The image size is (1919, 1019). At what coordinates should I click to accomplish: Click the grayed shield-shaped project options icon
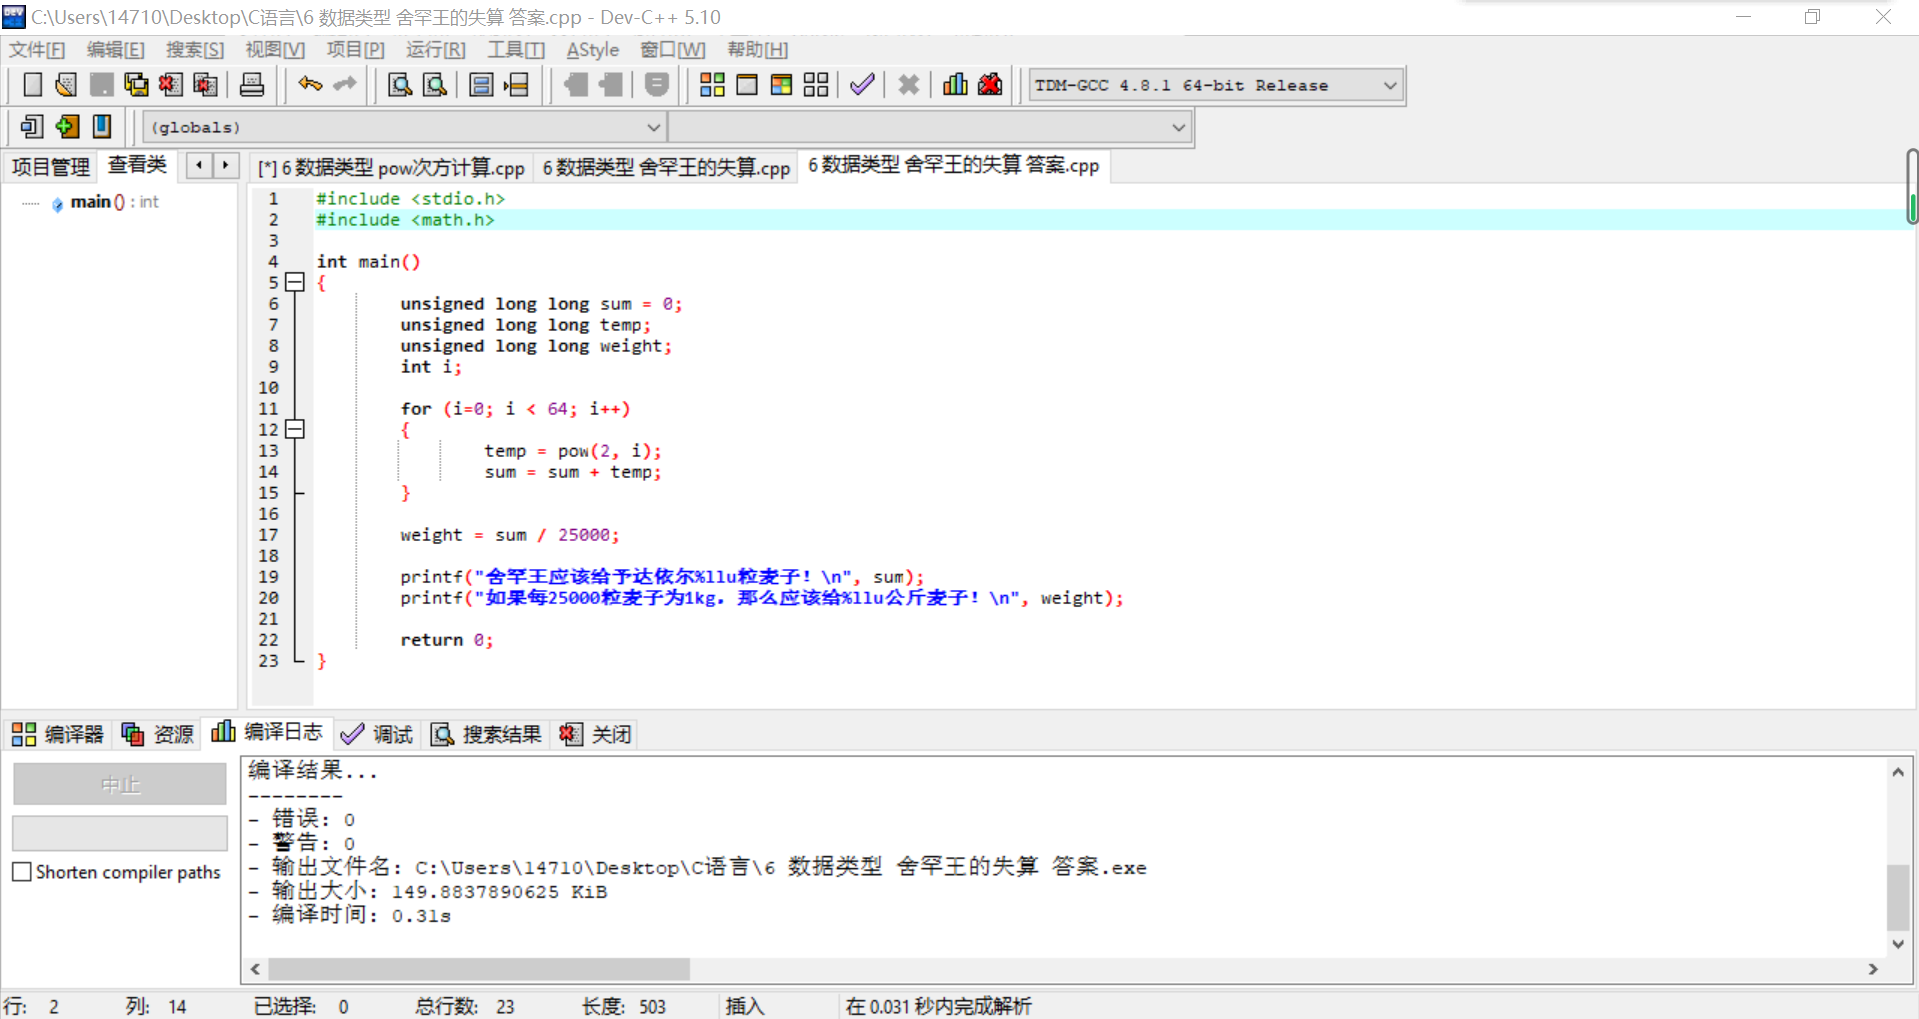[x=657, y=85]
